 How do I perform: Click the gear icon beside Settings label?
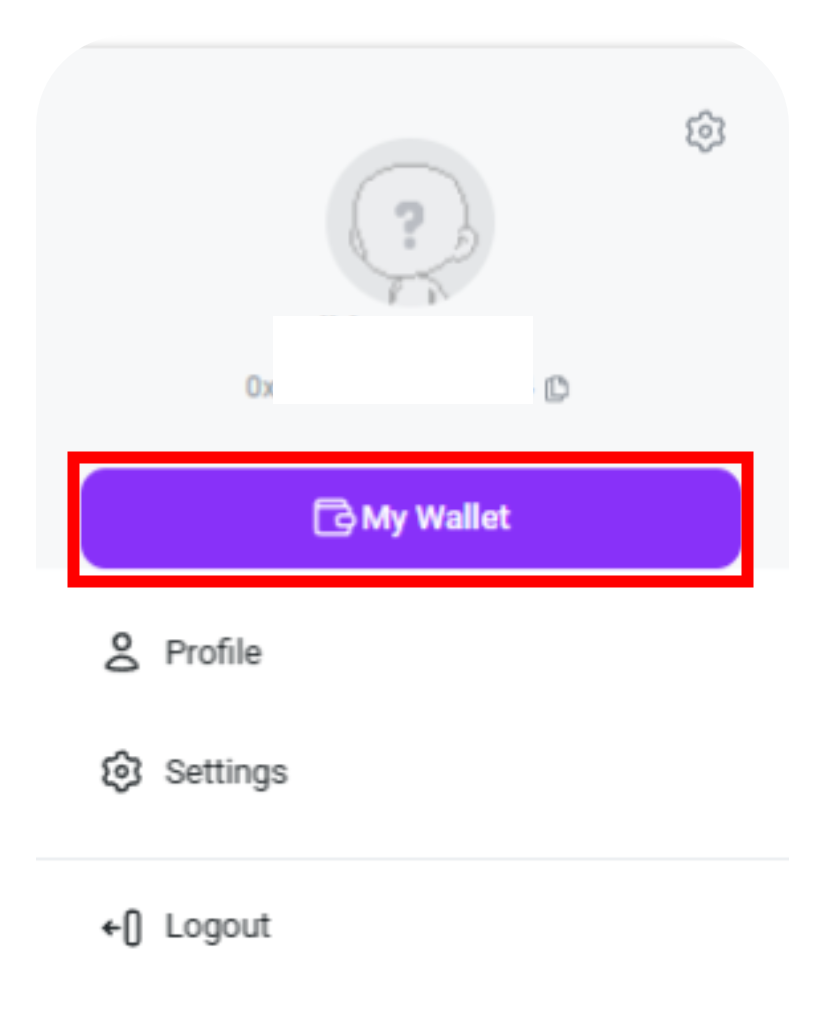click(x=122, y=771)
